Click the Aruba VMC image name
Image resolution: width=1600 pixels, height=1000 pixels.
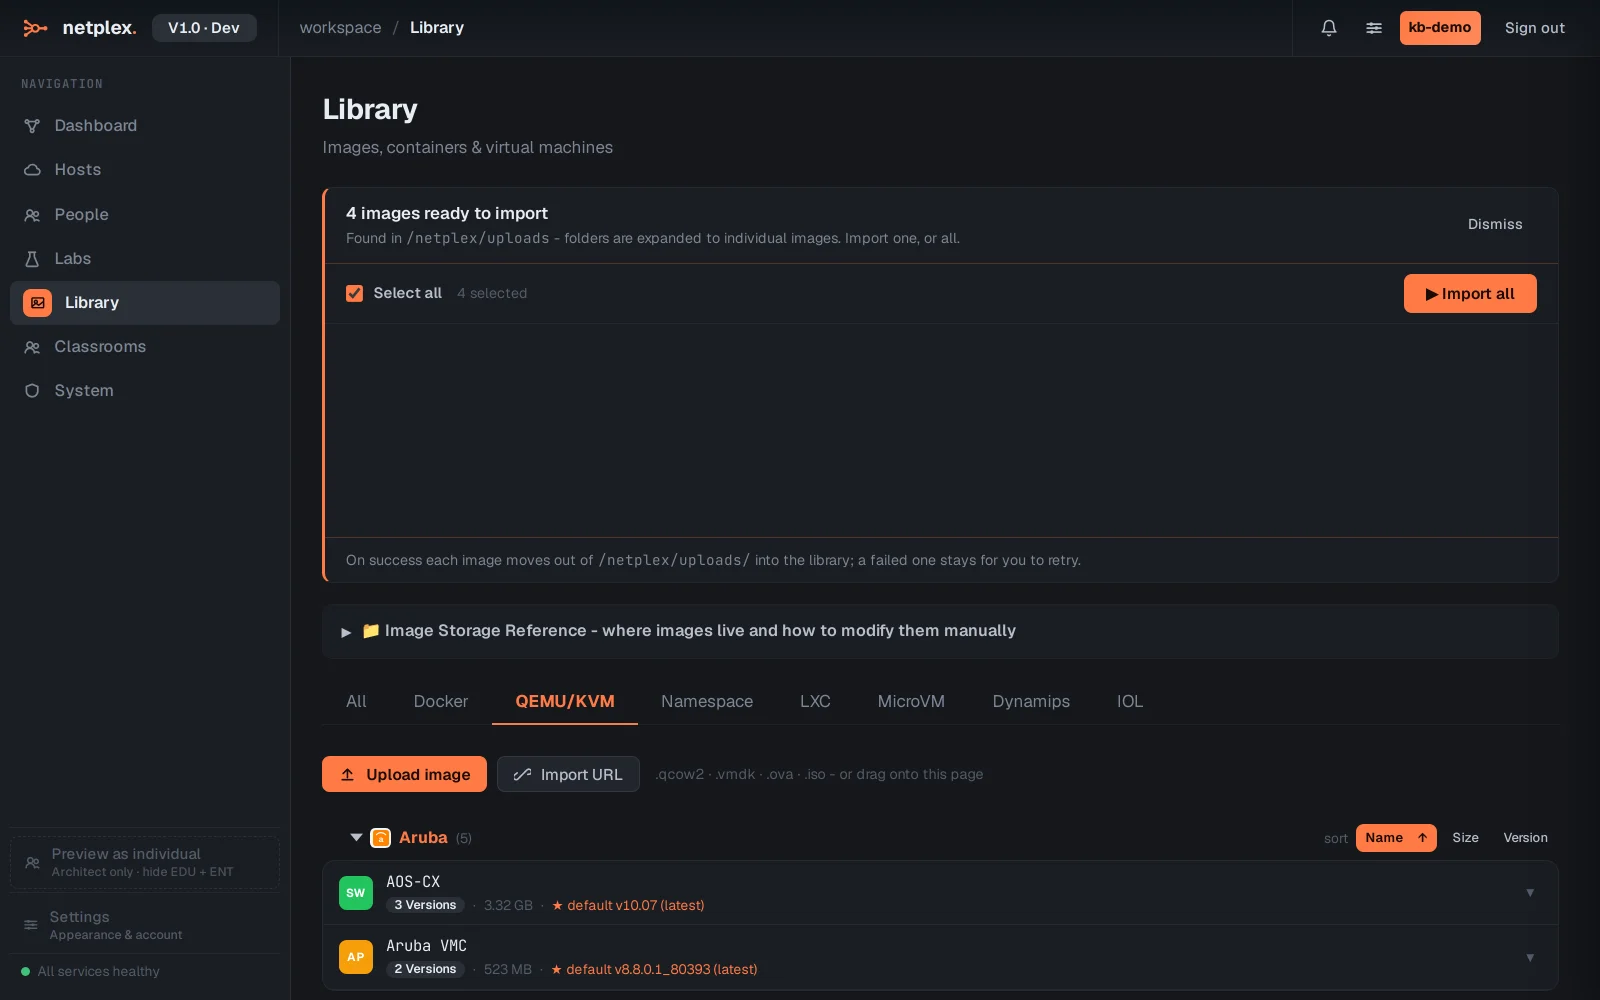click(427, 946)
